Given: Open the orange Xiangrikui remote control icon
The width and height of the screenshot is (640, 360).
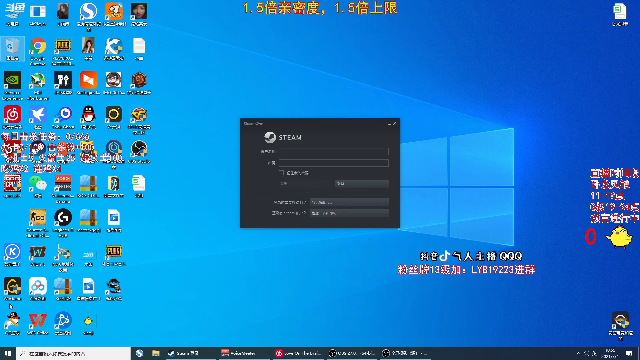Looking at the screenshot, I should 88,80.
